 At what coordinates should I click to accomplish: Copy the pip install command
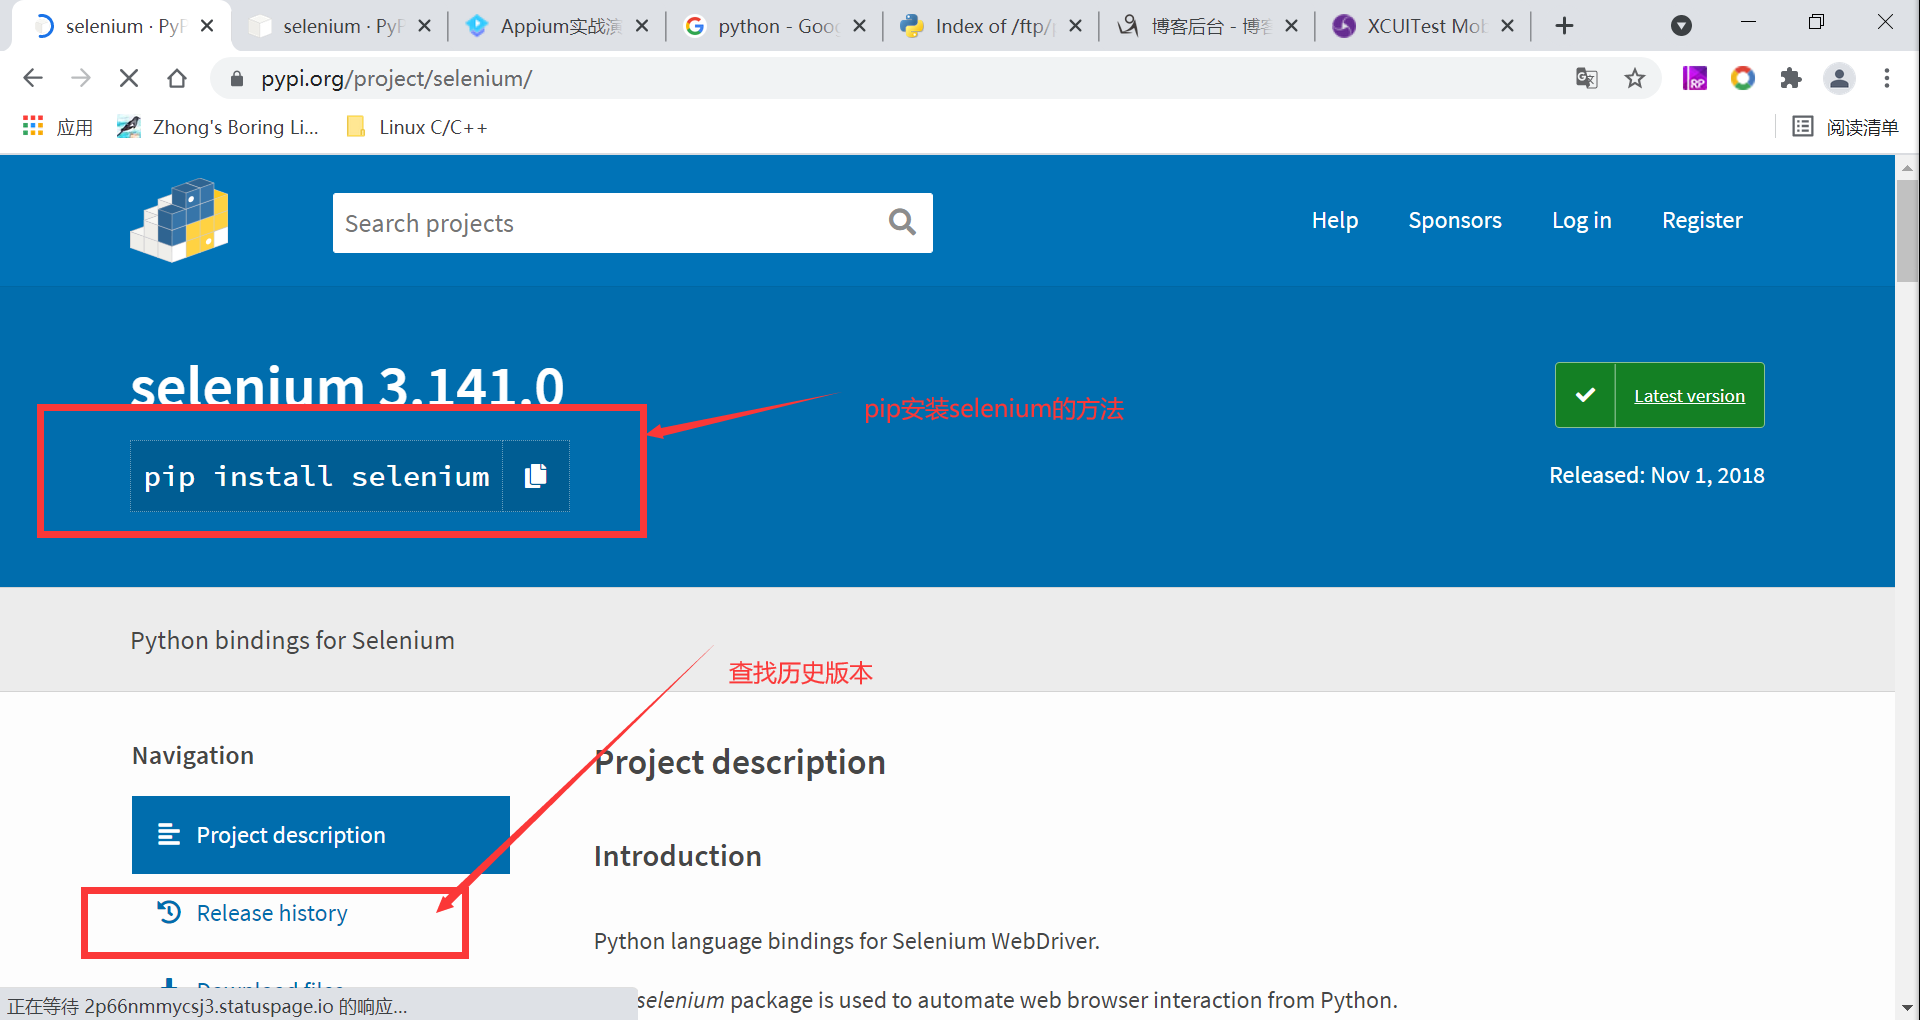coord(536,476)
